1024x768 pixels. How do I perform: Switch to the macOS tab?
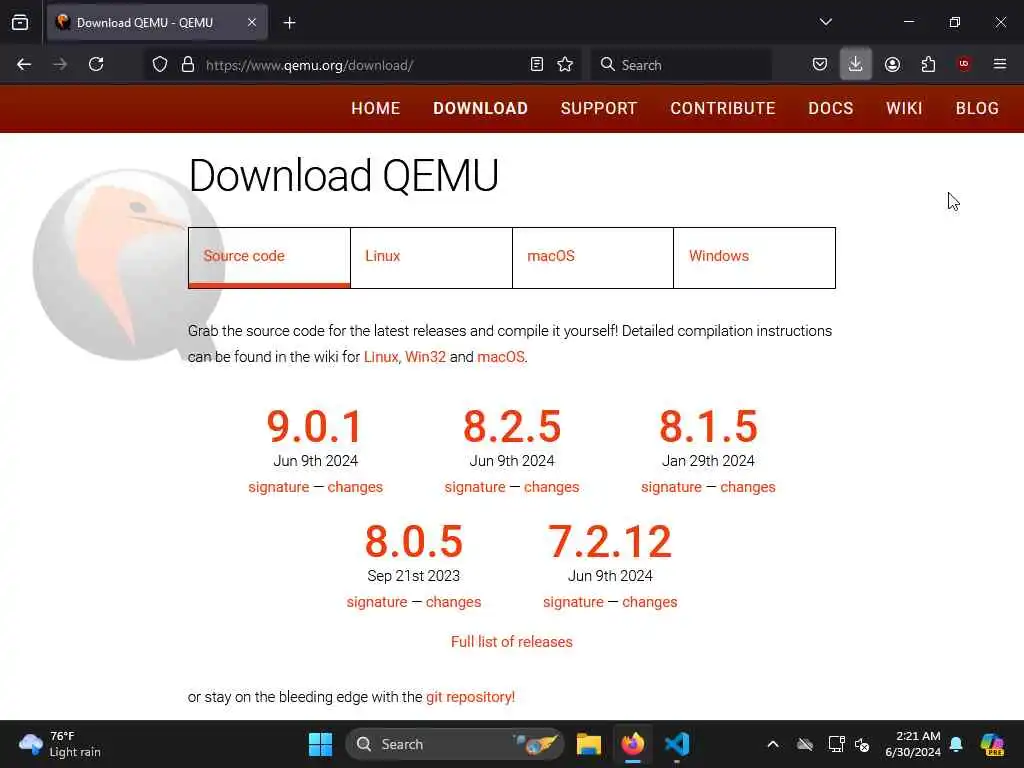(593, 257)
